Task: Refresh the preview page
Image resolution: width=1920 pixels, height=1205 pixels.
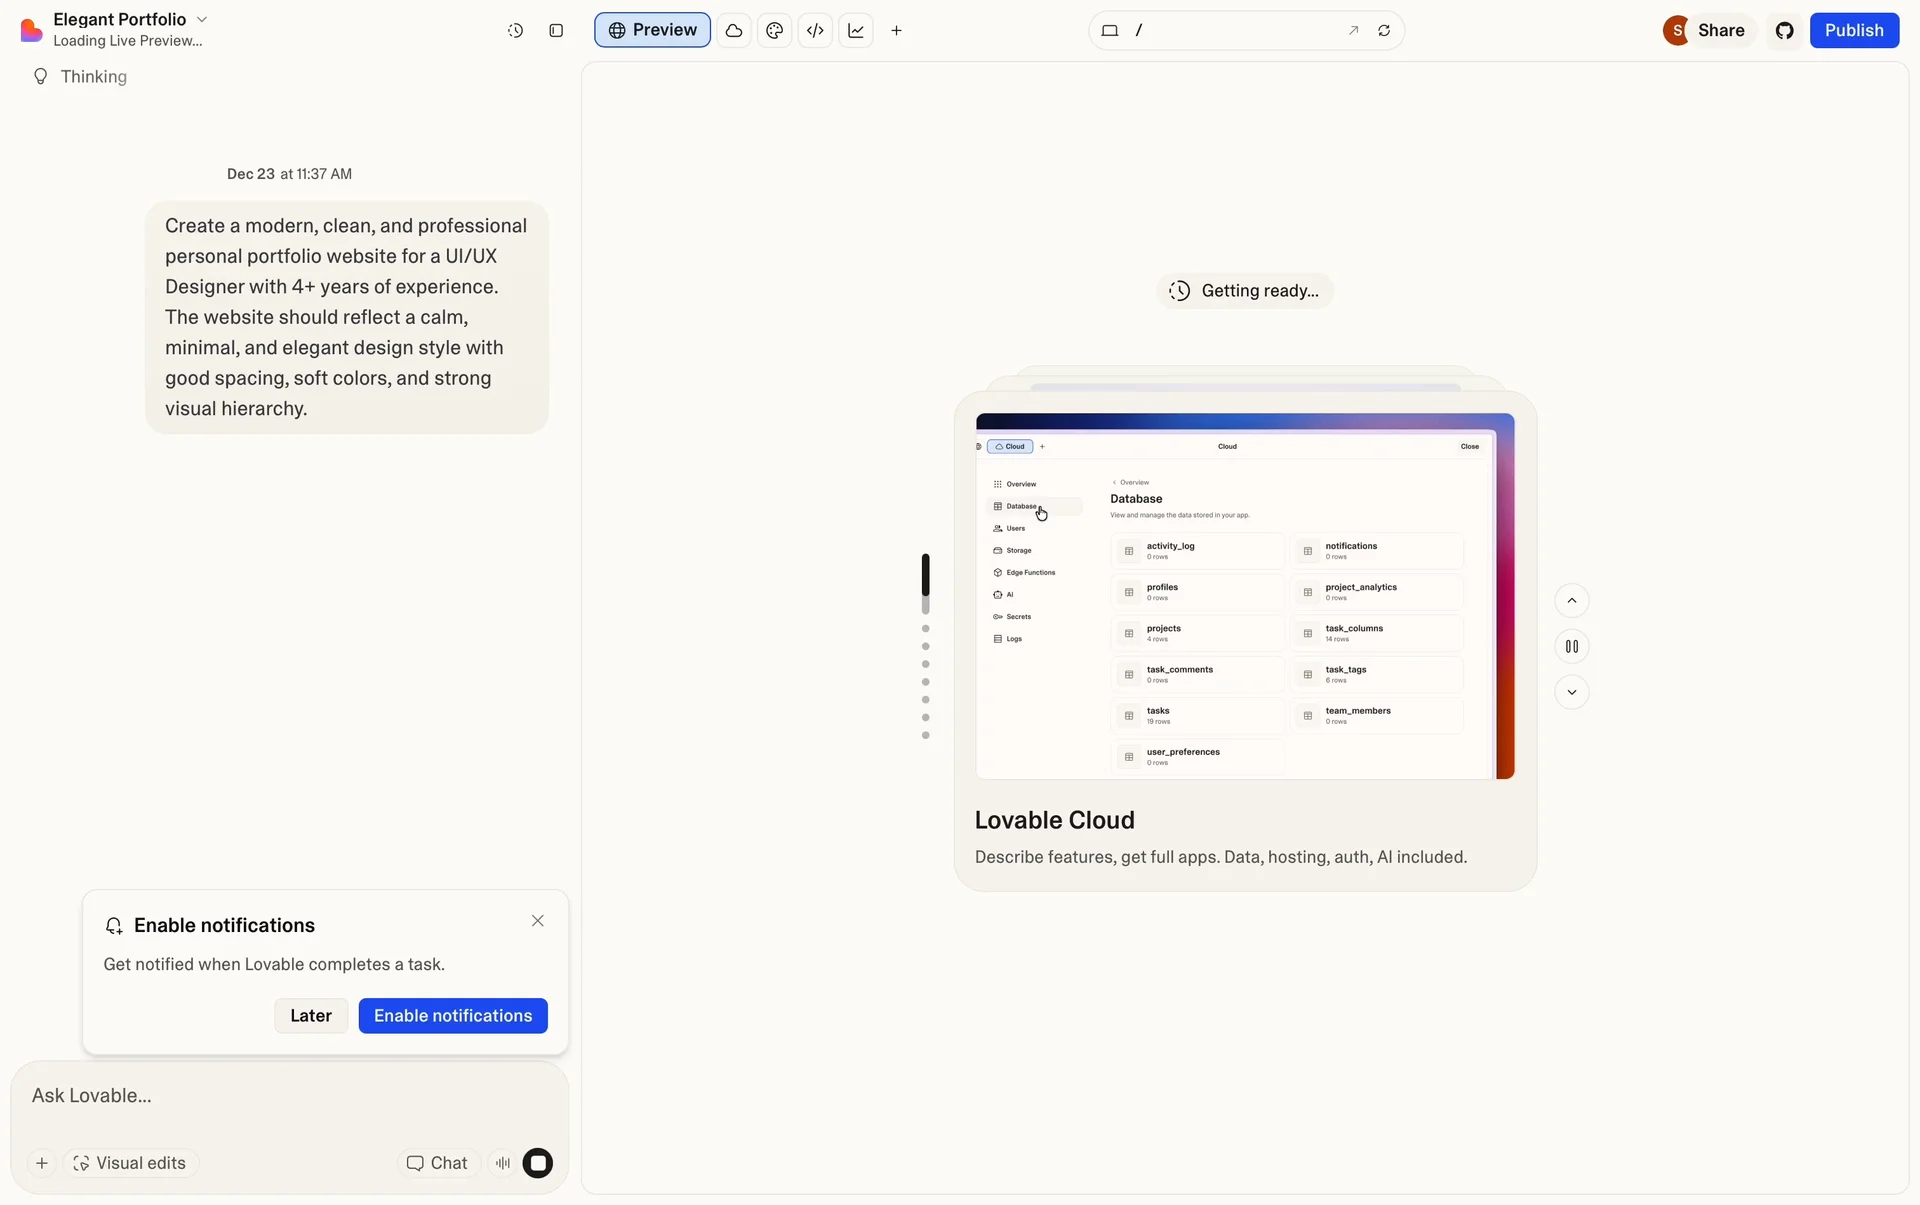Action: [1384, 31]
